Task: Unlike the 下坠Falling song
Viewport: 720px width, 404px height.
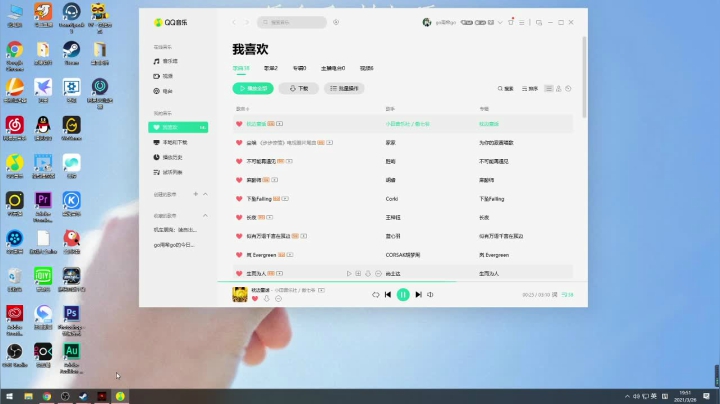Action: [239, 199]
